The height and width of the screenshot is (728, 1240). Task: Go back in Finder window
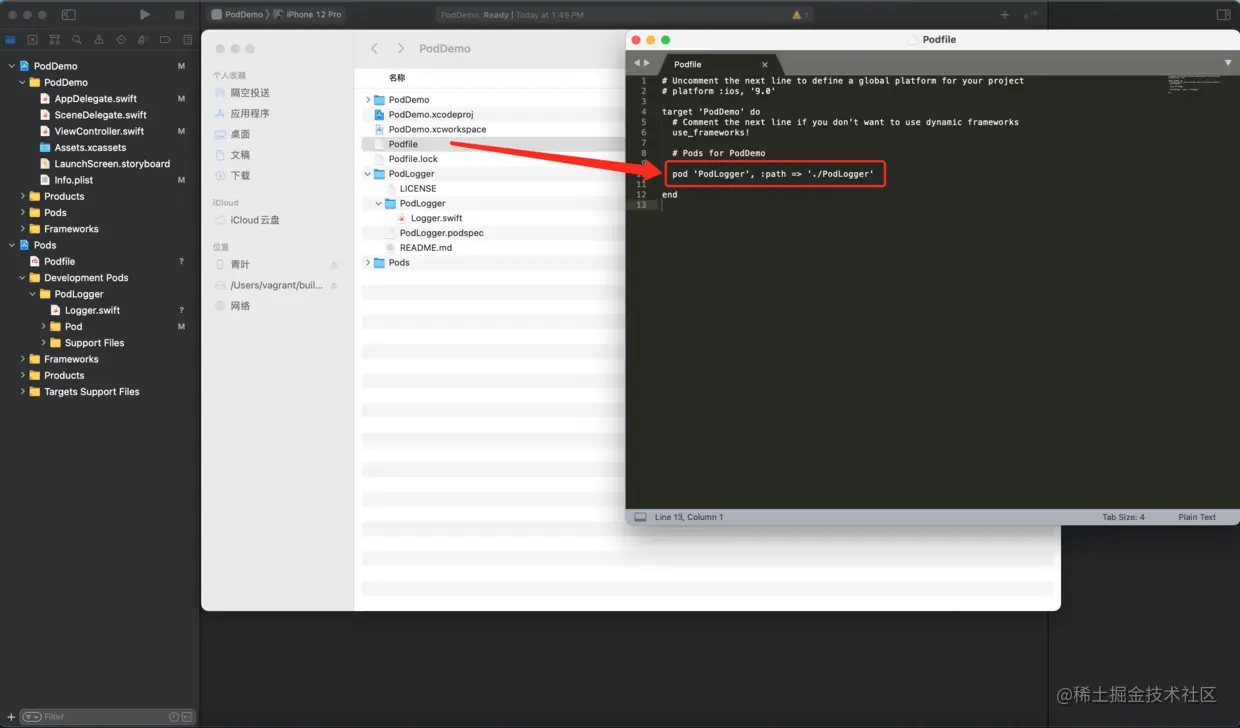374,48
